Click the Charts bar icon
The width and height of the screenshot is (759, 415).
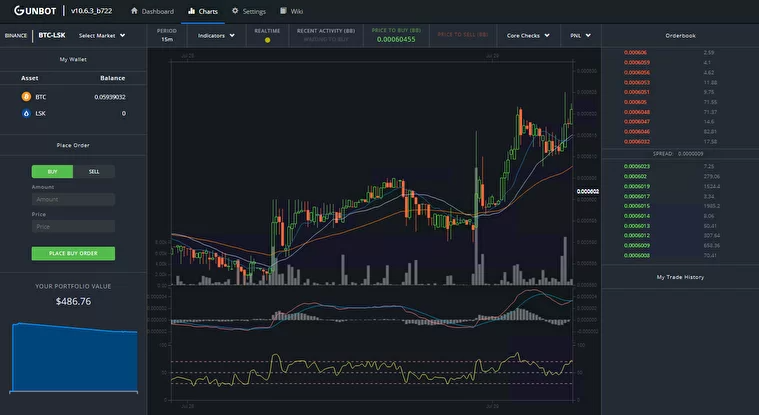tap(191, 11)
